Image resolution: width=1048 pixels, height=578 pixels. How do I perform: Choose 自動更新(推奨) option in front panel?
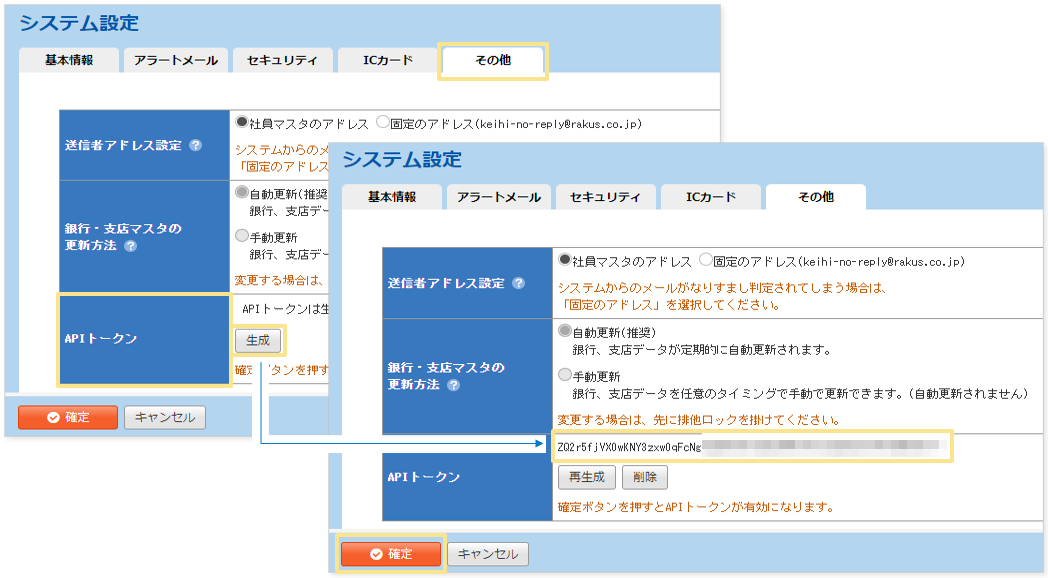(x=565, y=331)
